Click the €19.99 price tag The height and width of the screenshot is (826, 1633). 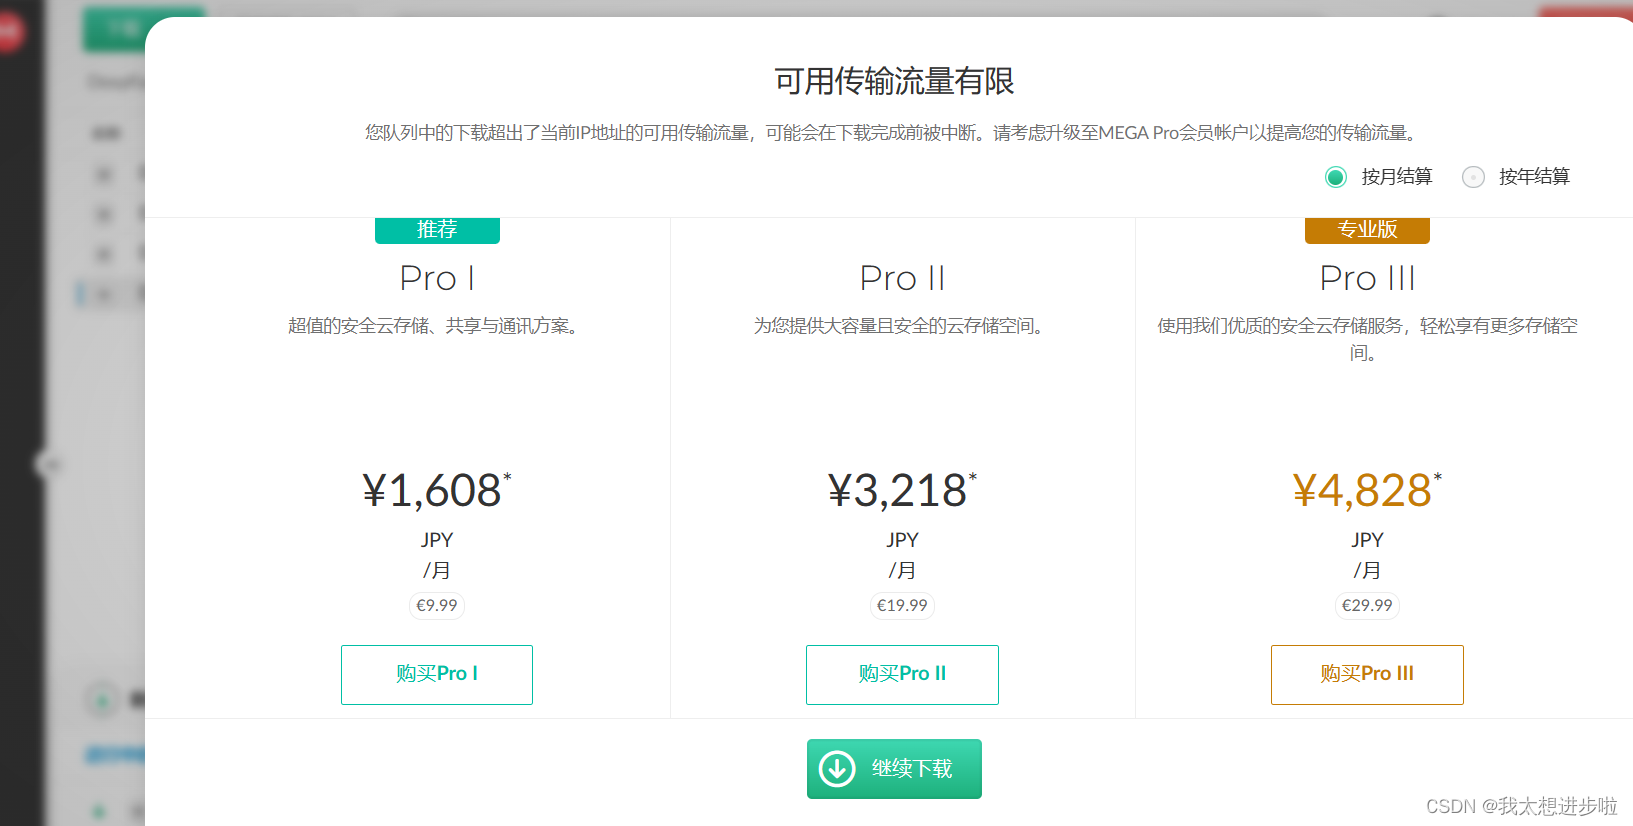pos(902,605)
